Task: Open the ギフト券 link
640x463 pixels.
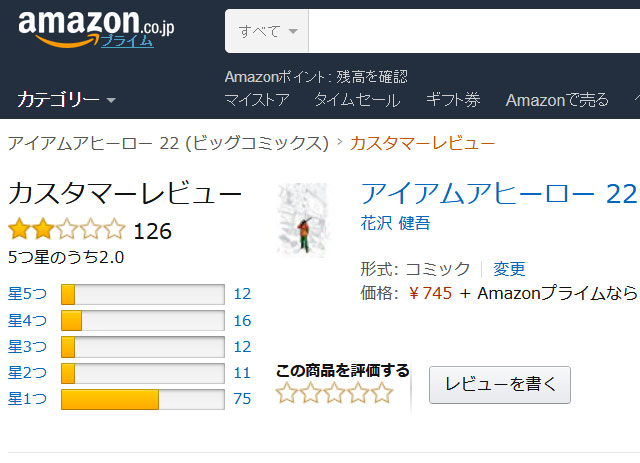Action: coord(453,99)
